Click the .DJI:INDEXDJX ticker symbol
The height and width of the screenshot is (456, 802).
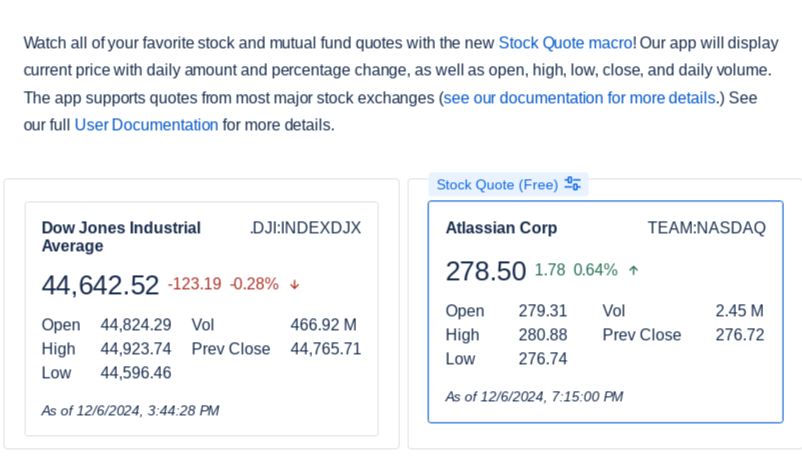coord(305,228)
